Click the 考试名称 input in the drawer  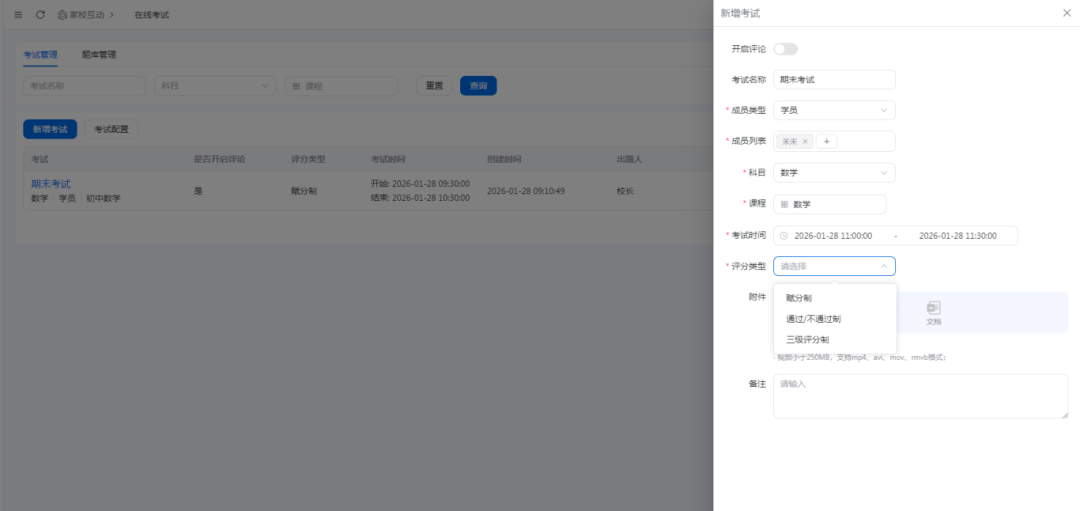834,80
